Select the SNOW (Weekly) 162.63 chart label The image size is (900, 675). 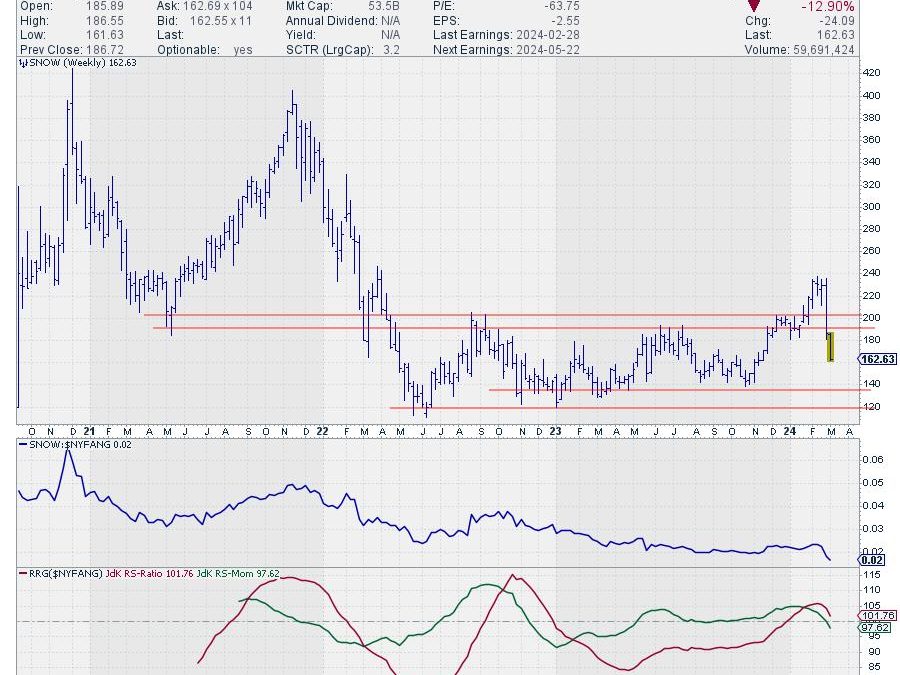pos(83,63)
